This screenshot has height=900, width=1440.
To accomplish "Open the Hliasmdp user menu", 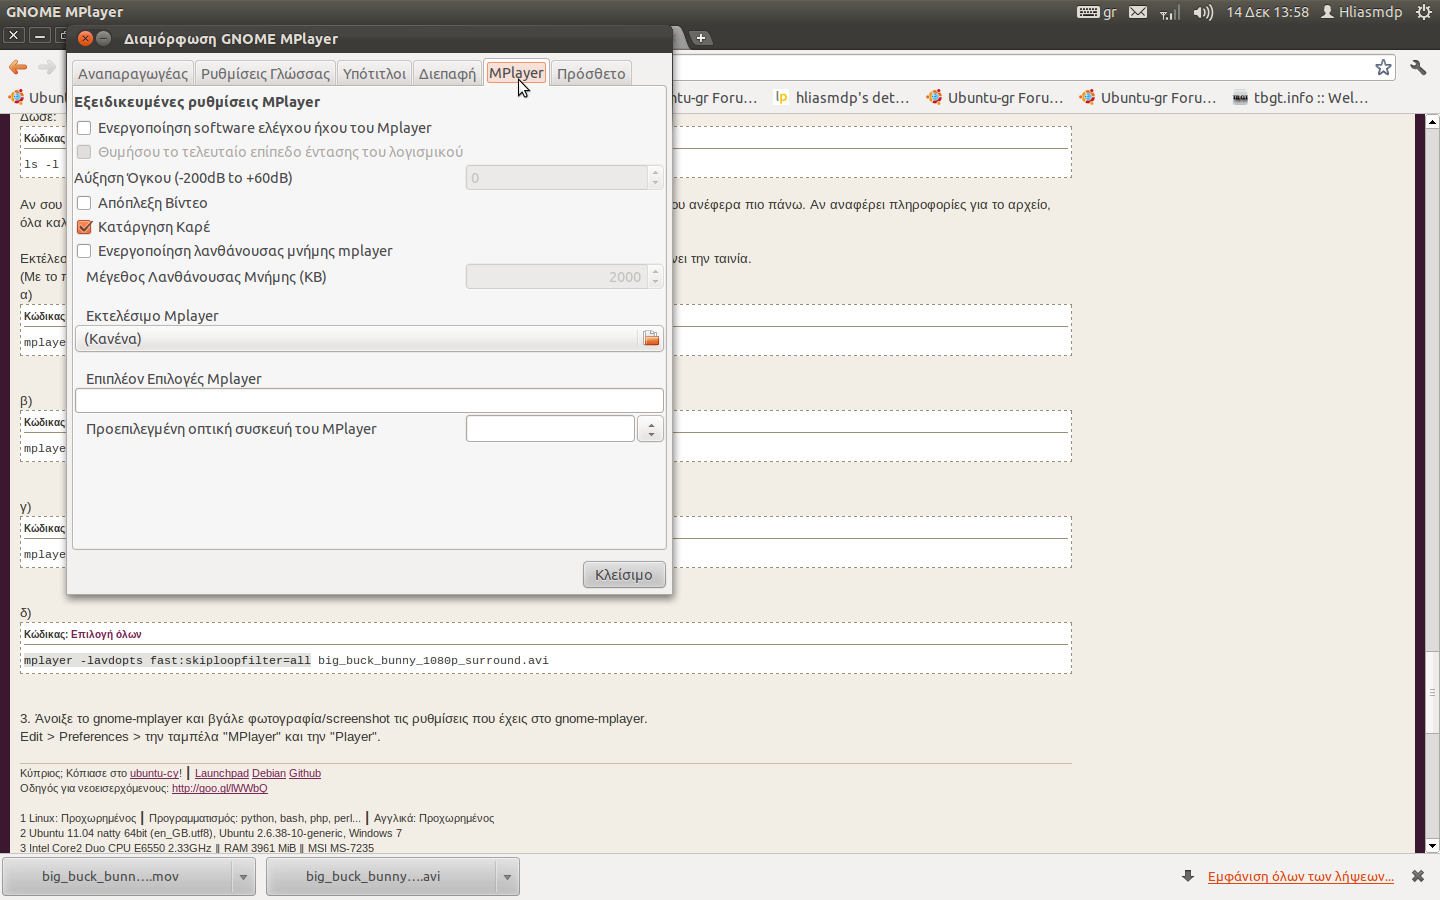I will point(1362,12).
